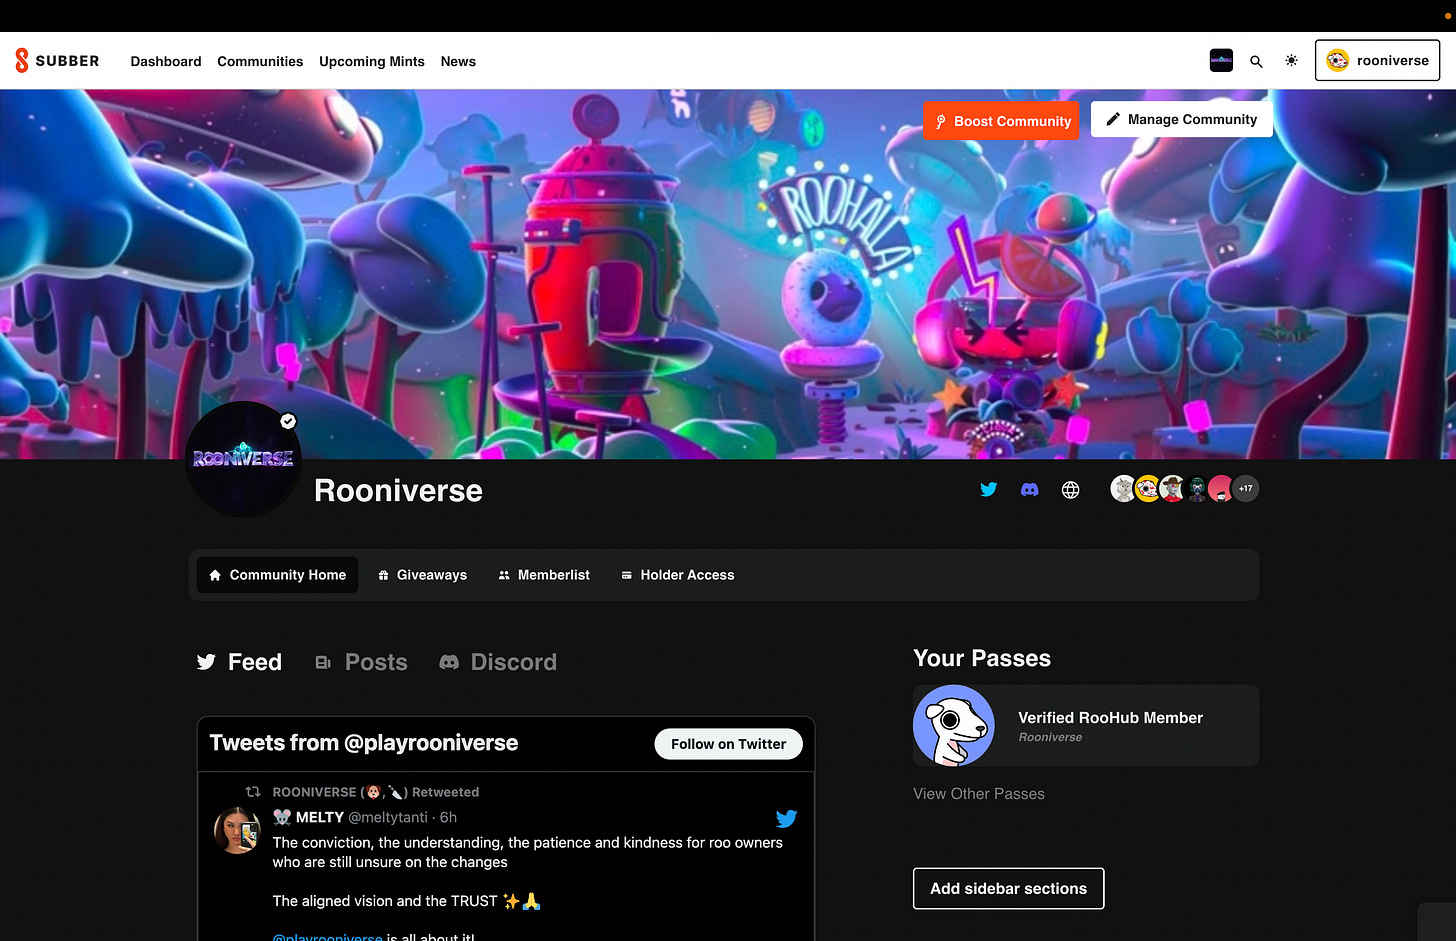Click the first member avatar in the row
The height and width of the screenshot is (941, 1456).
point(1123,488)
